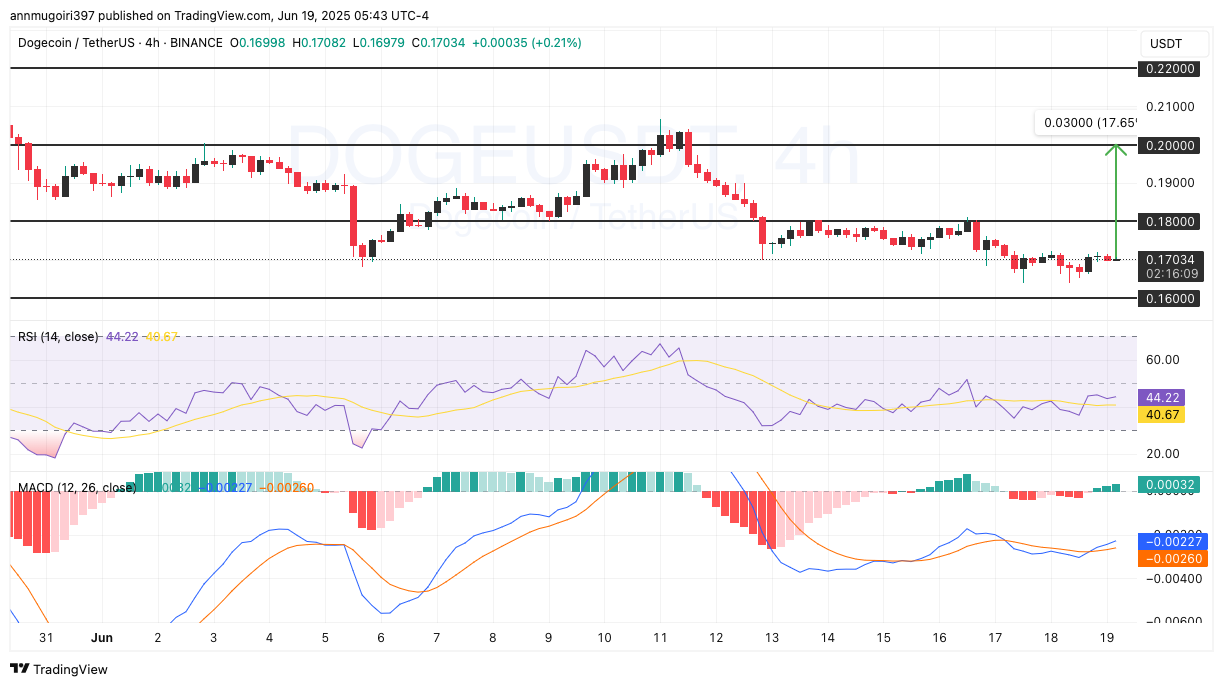
Task: Click date axis label 15
Action: click(883, 637)
